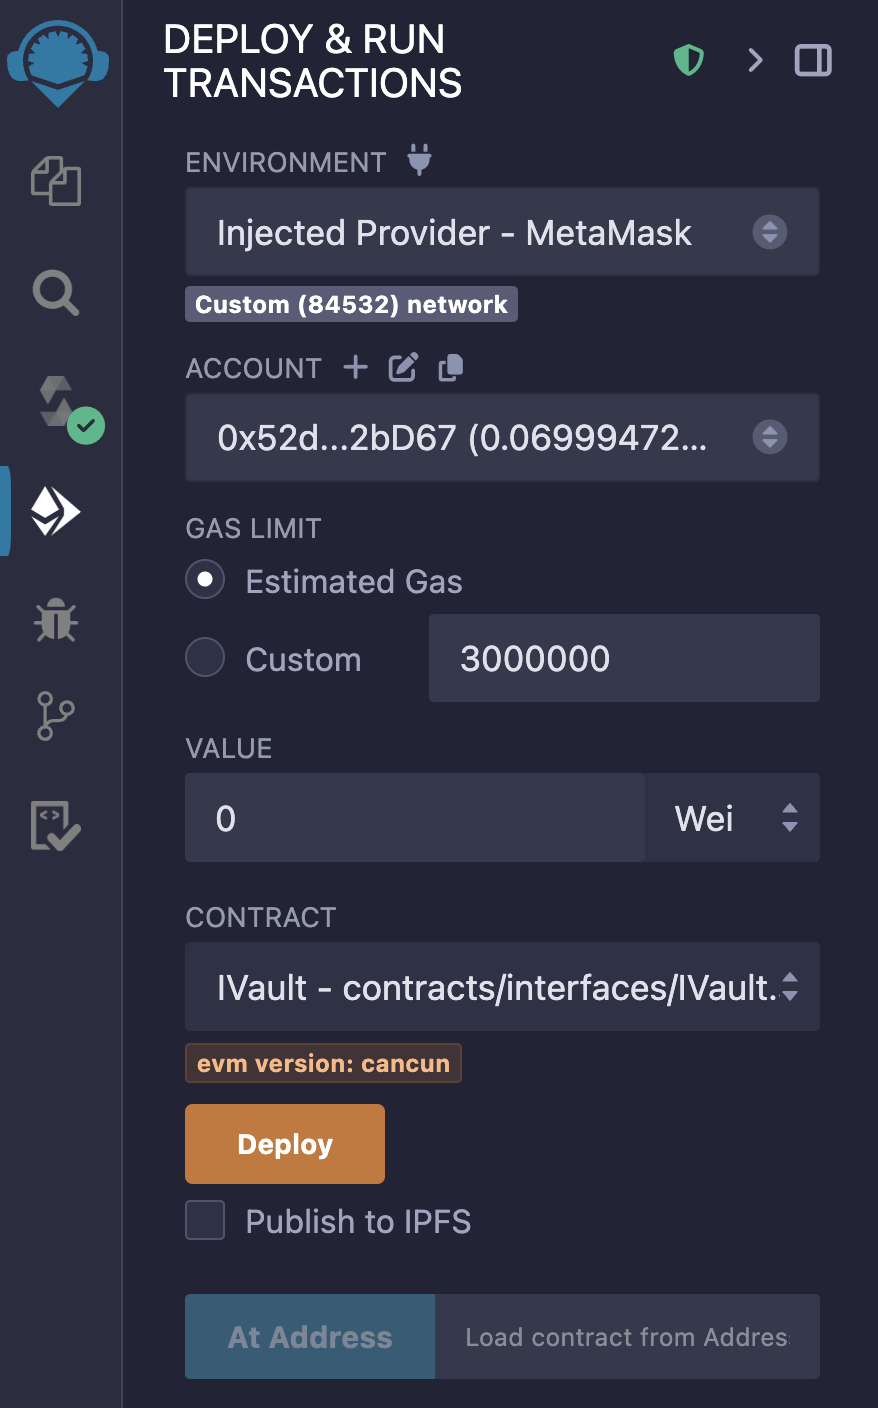This screenshot has height=1408, width=878.
Task: Open the Git source control icon
Action: 56,716
